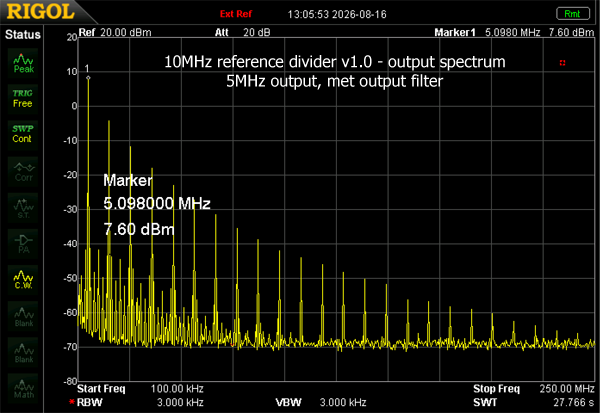Screen dimensions: 600x413
Task: Click the Stop Freq 250.00 MHz readout
Action: pos(534,389)
